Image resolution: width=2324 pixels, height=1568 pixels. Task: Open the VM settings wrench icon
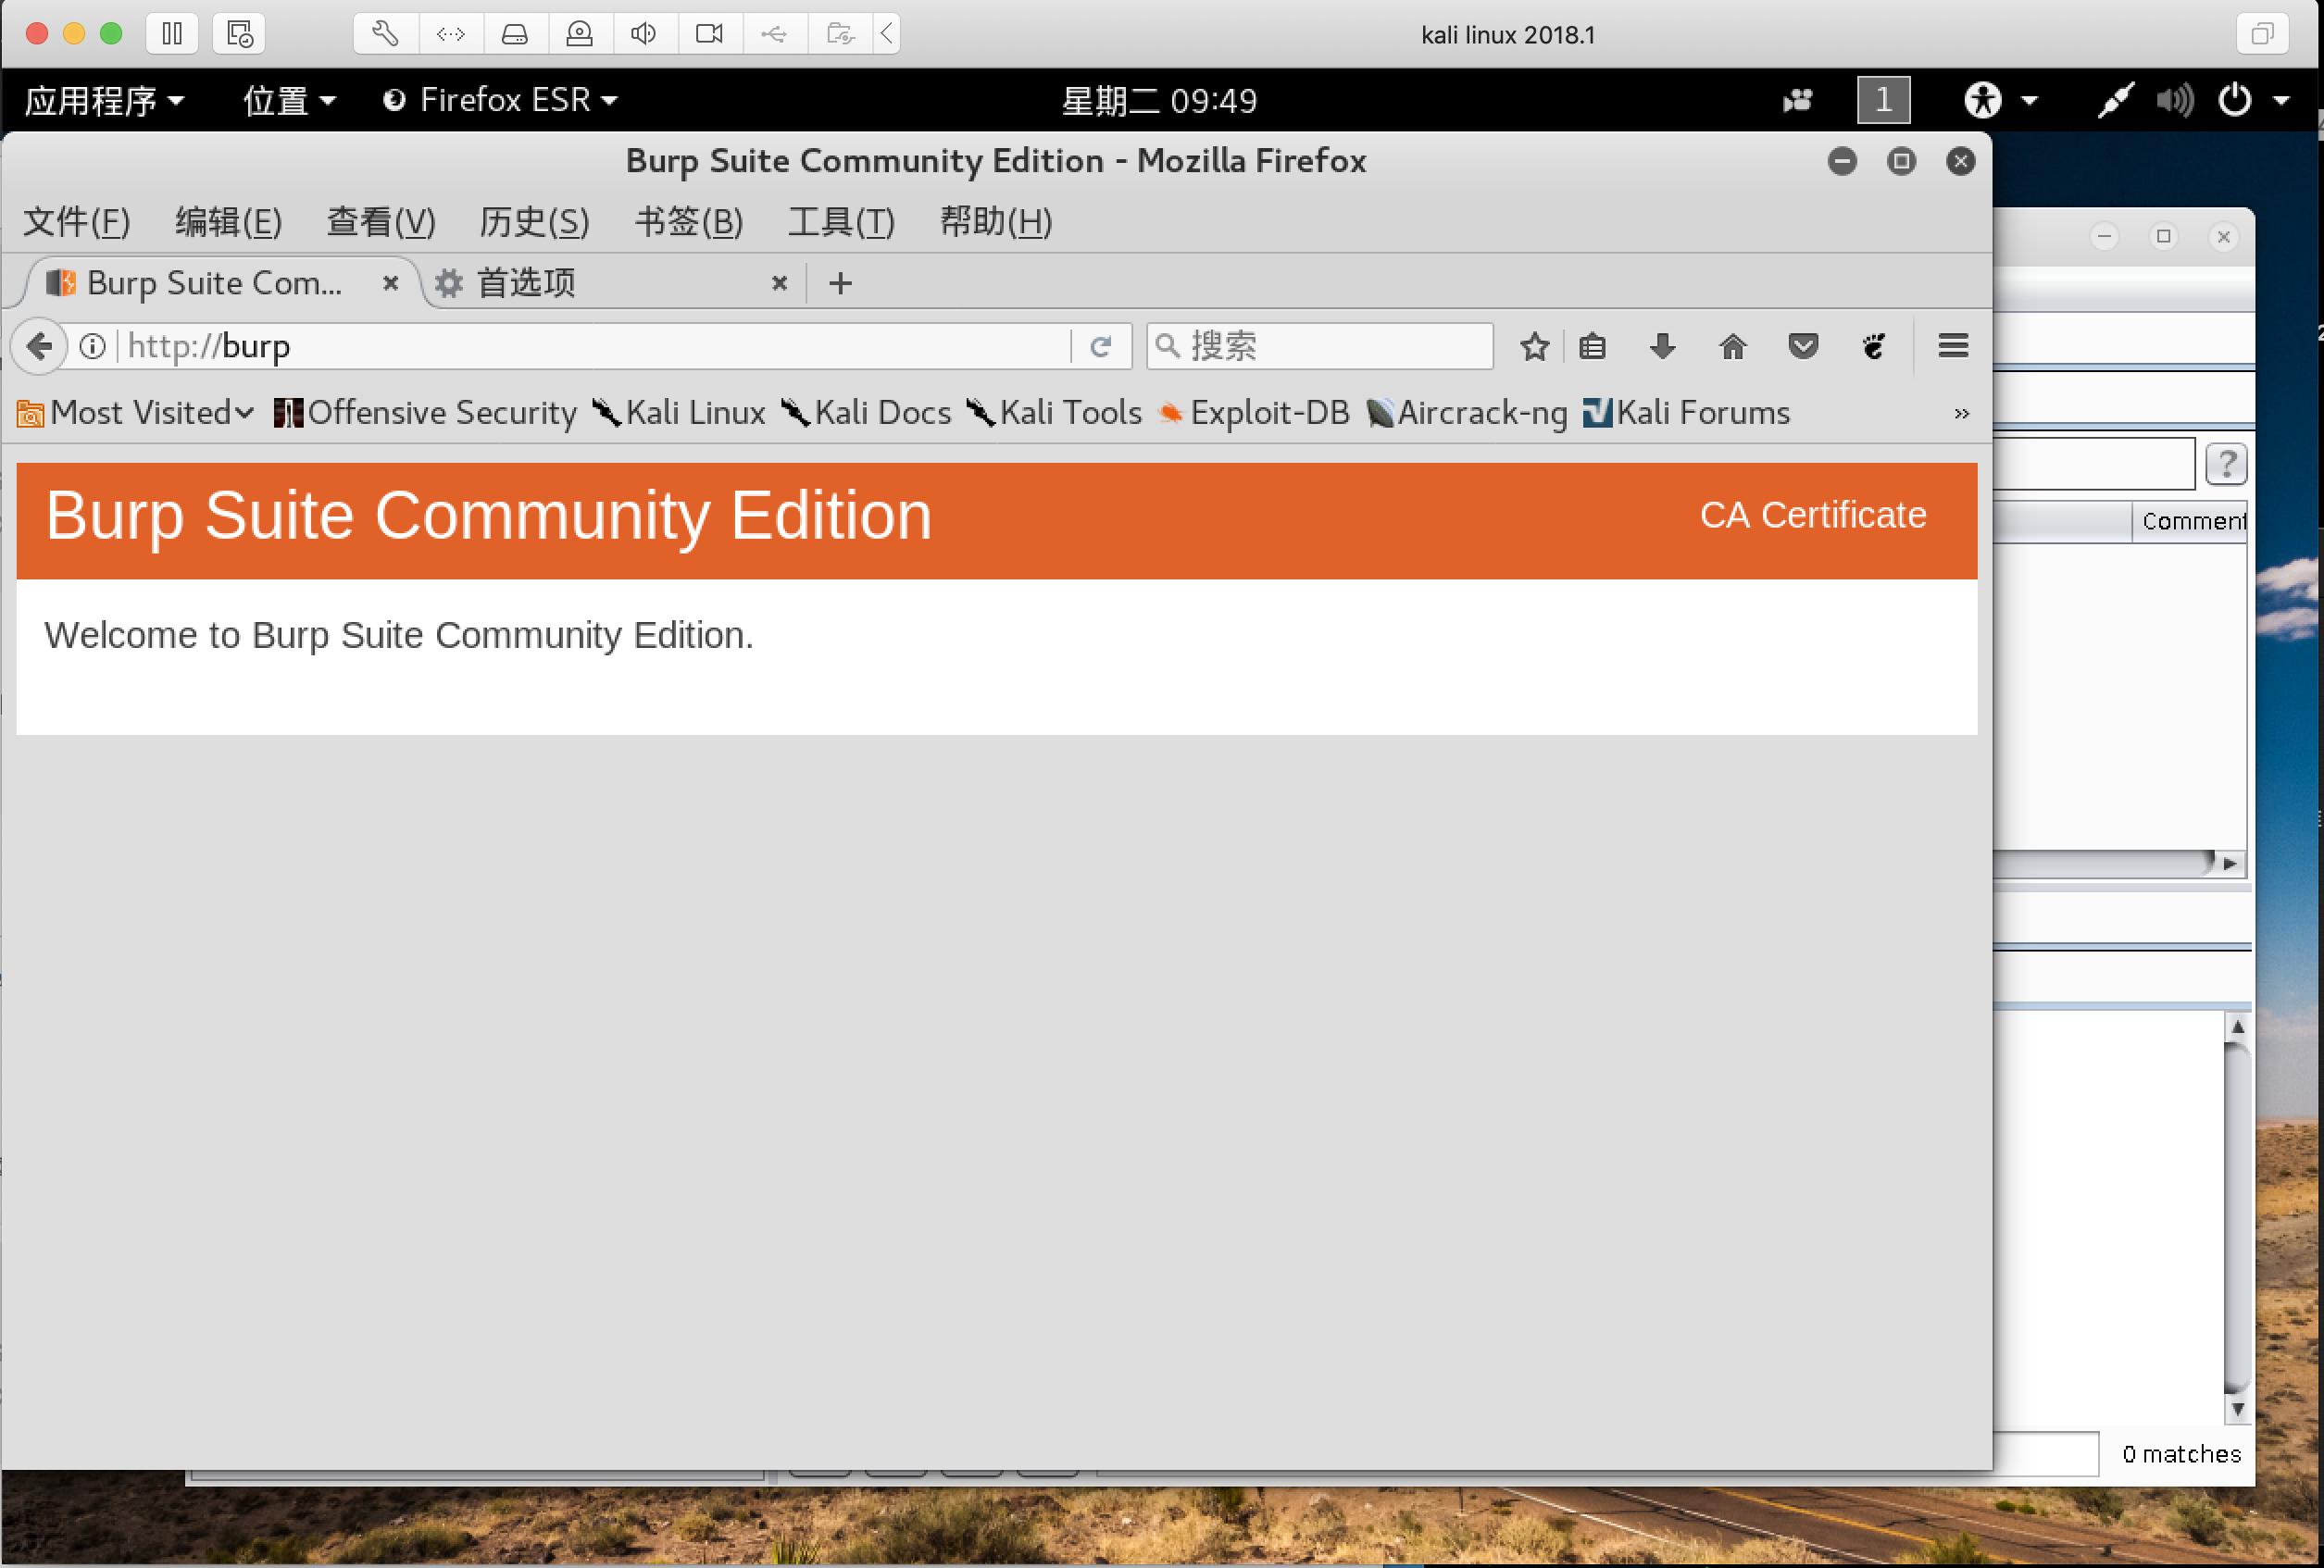[x=385, y=34]
